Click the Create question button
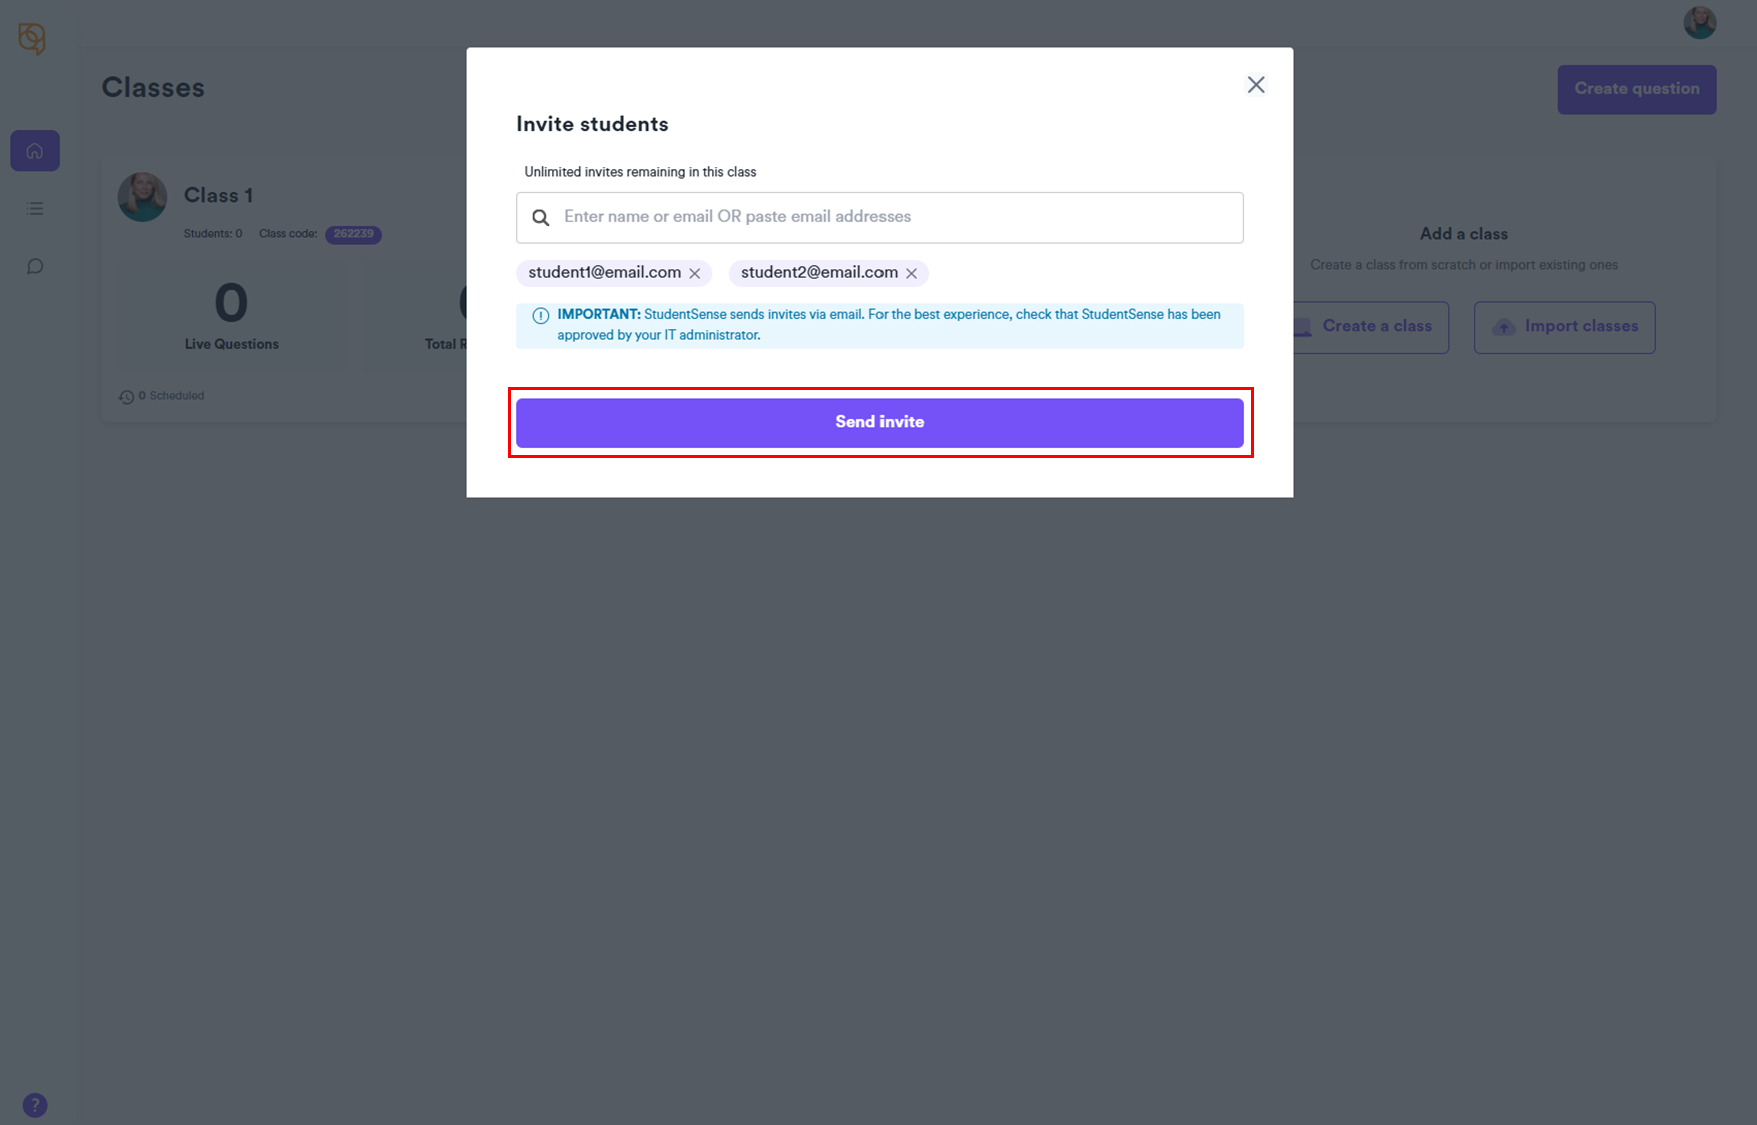The width and height of the screenshot is (1757, 1125). tap(1636, 89)
